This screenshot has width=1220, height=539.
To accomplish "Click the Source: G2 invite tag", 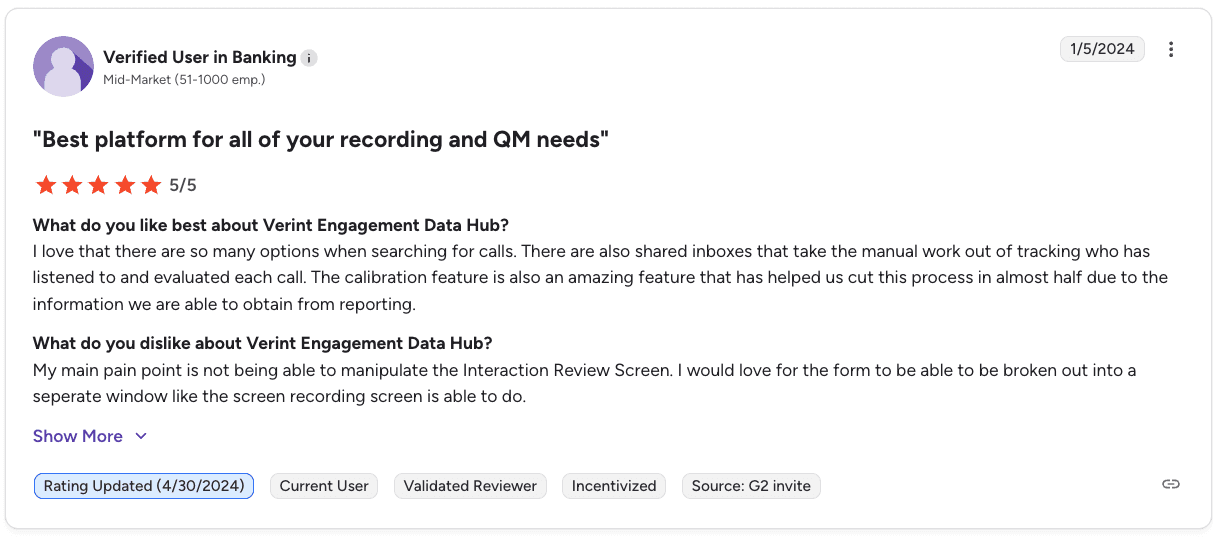I will point(751,486).
